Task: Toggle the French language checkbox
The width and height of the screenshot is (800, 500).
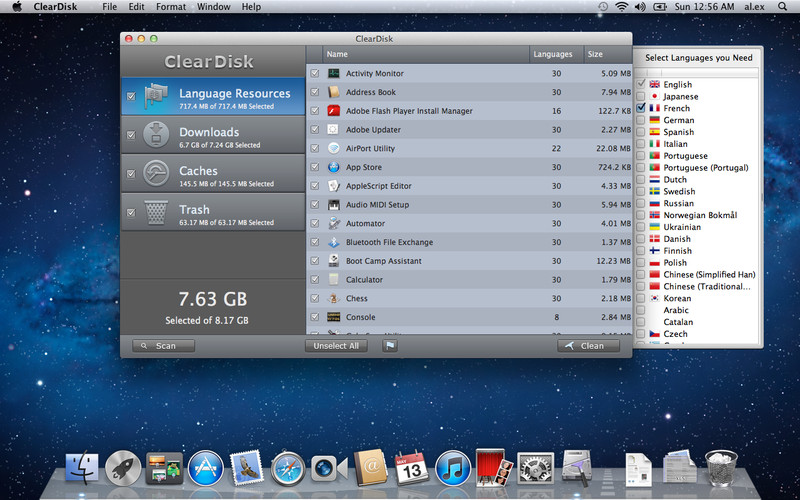Action: coord(641,108)
